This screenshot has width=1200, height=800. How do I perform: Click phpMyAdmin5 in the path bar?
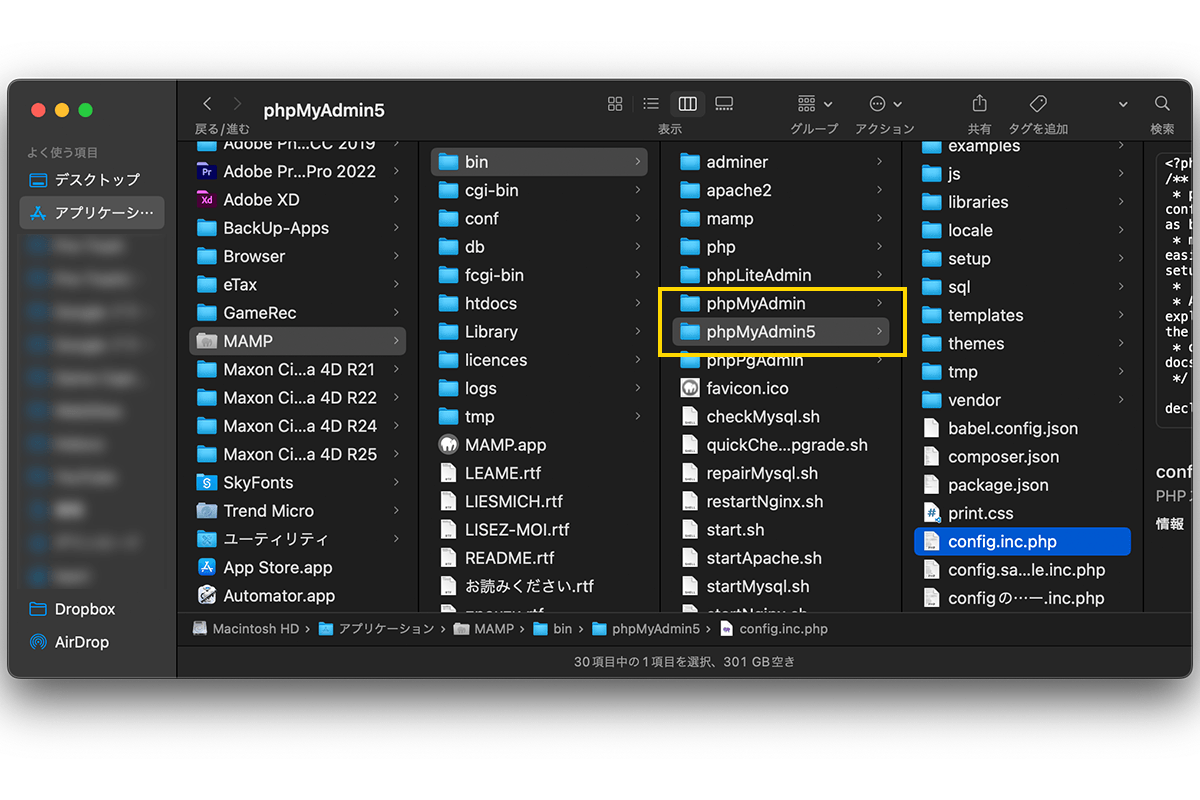pos(646,629)
